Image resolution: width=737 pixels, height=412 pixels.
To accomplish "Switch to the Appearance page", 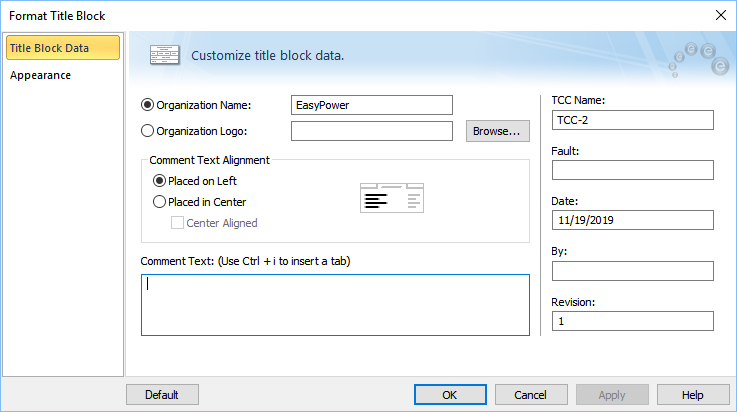I will pos(40,75).
